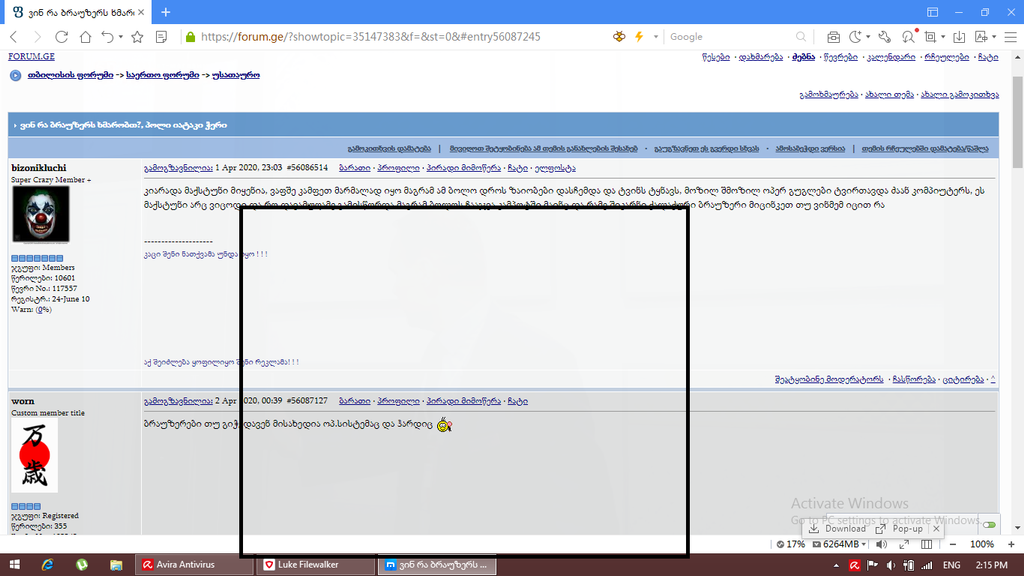Open the toolbox icon in browser toolbar

tap(833, 37)
